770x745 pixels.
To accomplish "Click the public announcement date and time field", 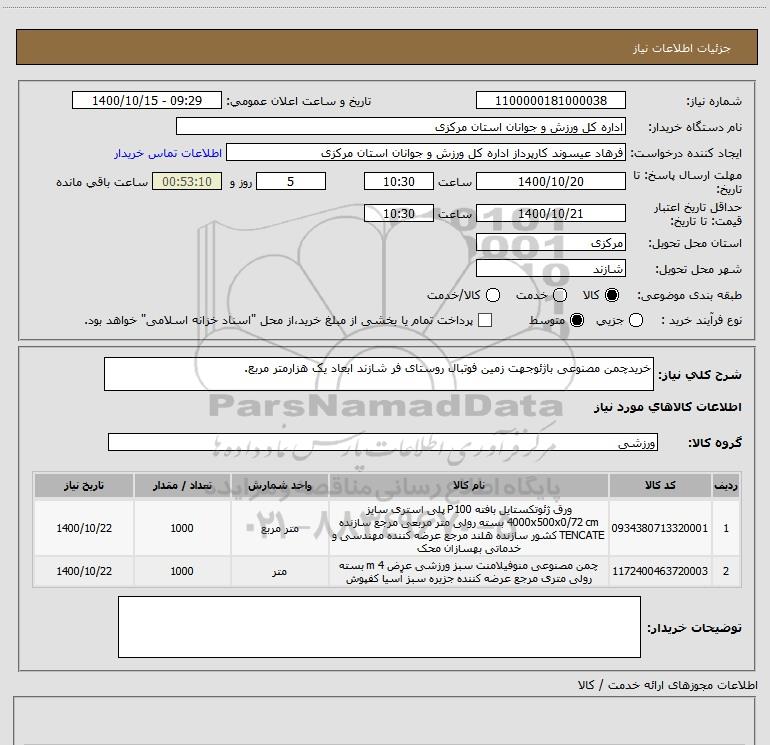I will pos(147,100).
